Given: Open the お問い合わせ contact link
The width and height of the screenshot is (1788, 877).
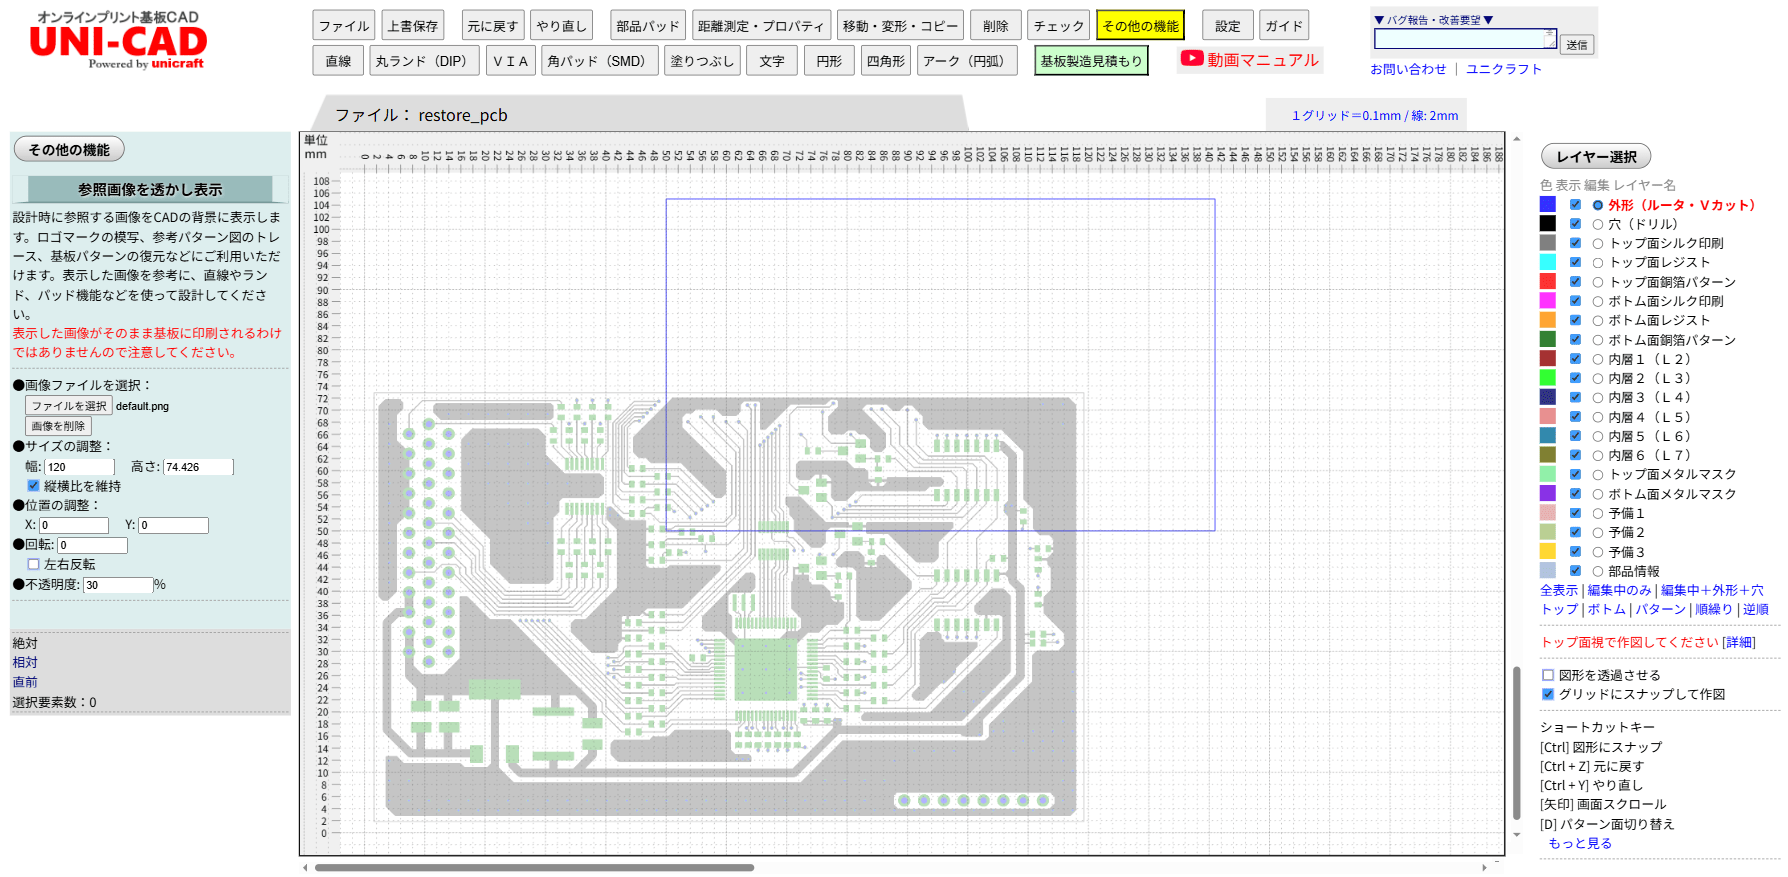Looking at the screenshot, I should [x=1408, y=69].
